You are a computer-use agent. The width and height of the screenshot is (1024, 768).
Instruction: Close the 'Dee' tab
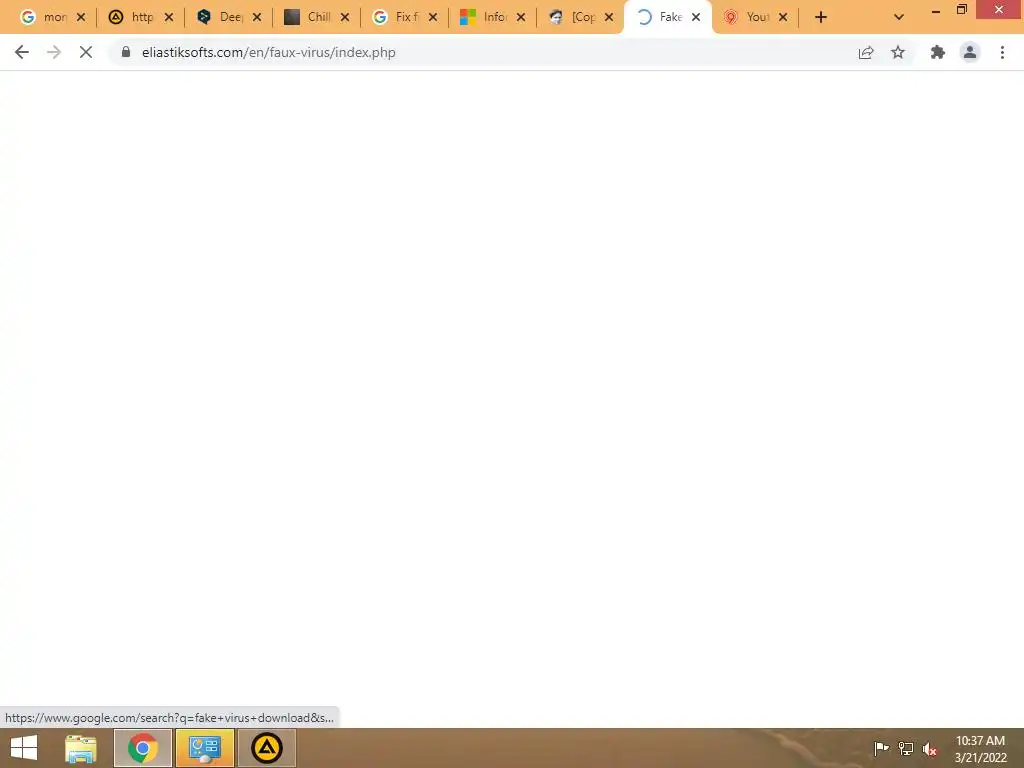pos(257,17)
